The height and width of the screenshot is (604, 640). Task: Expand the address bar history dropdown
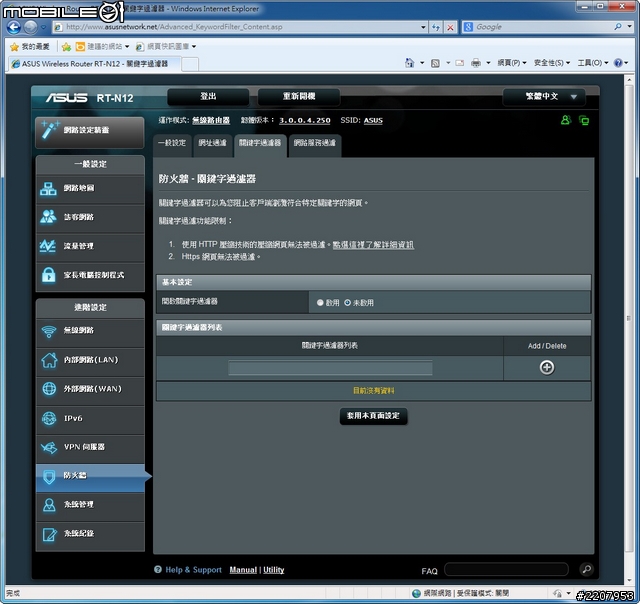(x=423, y=27)
